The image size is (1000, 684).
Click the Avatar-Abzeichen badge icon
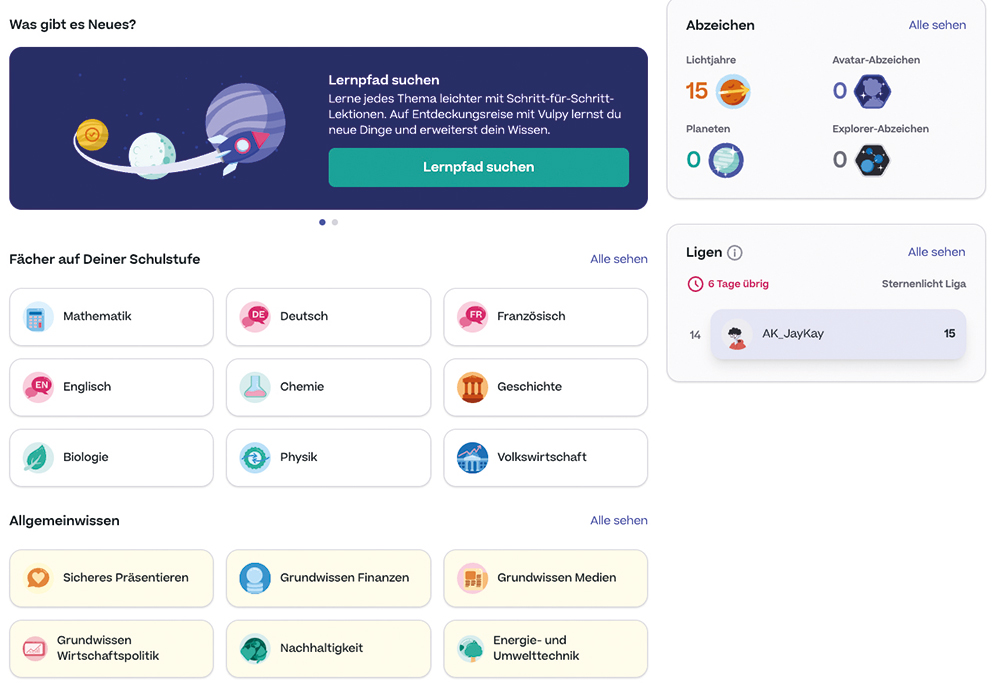[x=872, y=91]
